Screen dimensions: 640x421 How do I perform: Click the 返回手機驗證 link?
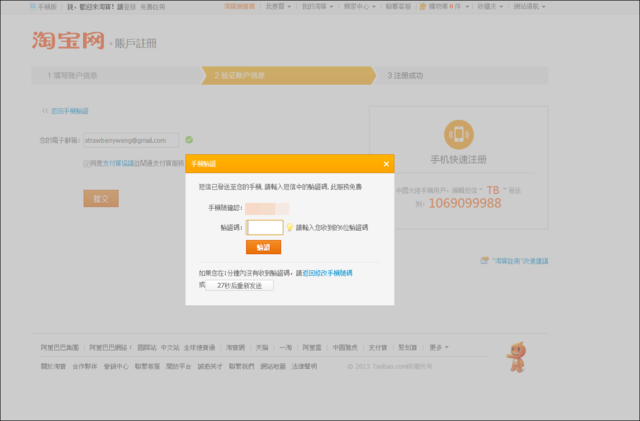click(69, 111)
